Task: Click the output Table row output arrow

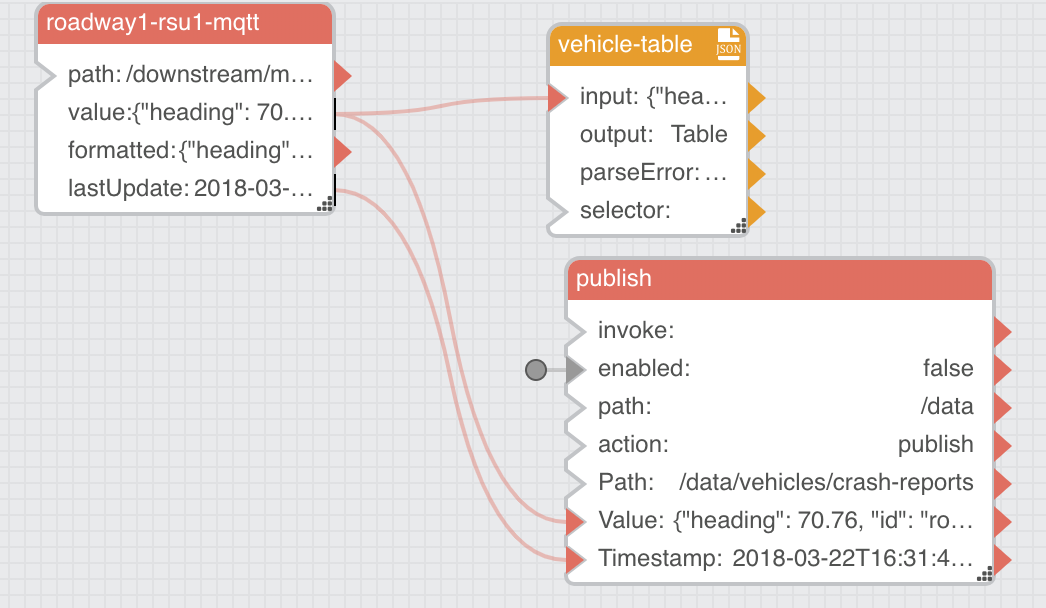Action: [x=756, y=135]
